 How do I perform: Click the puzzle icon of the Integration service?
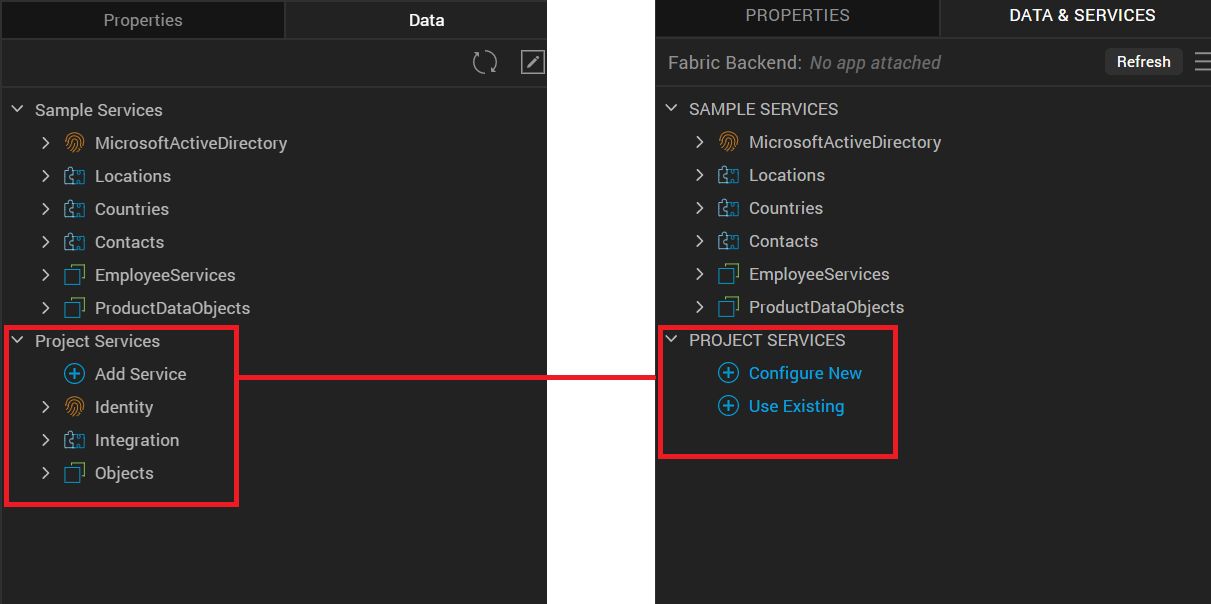click(74, 440)
